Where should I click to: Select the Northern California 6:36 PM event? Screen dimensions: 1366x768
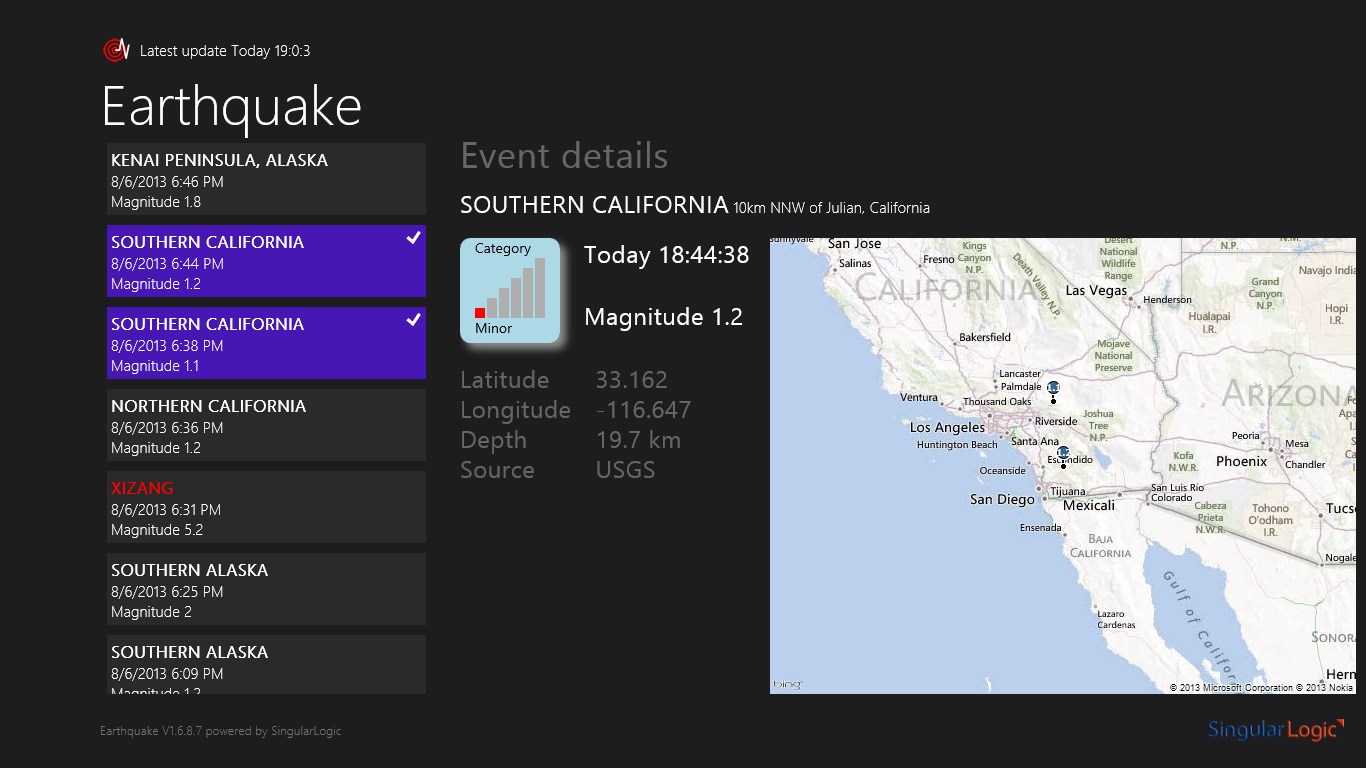click(266, 425)
